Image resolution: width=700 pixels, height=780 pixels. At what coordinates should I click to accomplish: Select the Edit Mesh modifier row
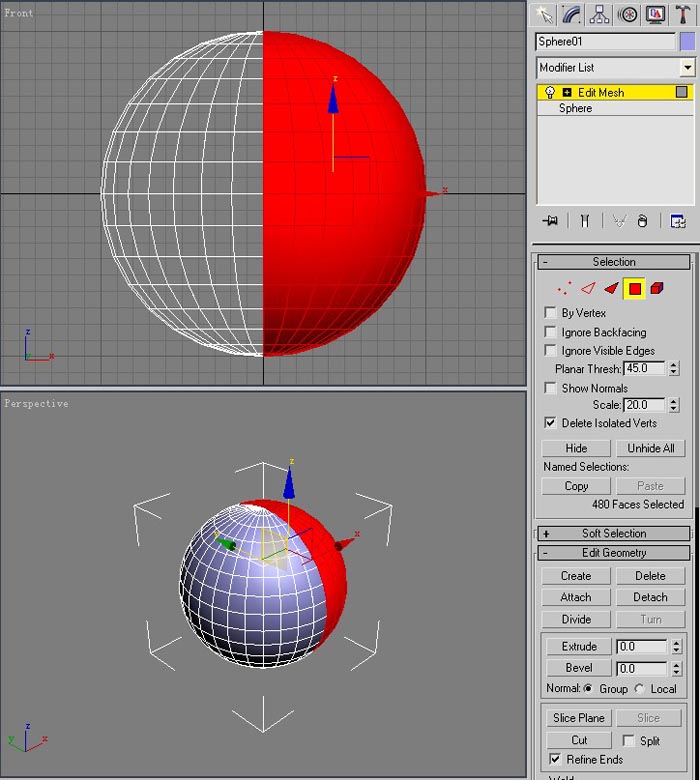(x=615, y=93)
